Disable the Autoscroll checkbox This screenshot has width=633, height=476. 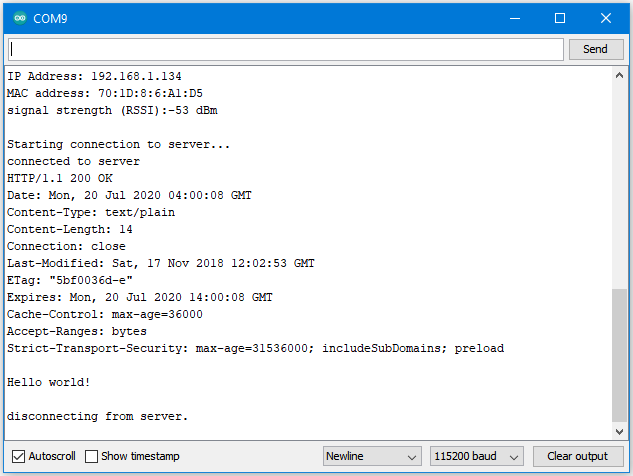pos(18,456)
